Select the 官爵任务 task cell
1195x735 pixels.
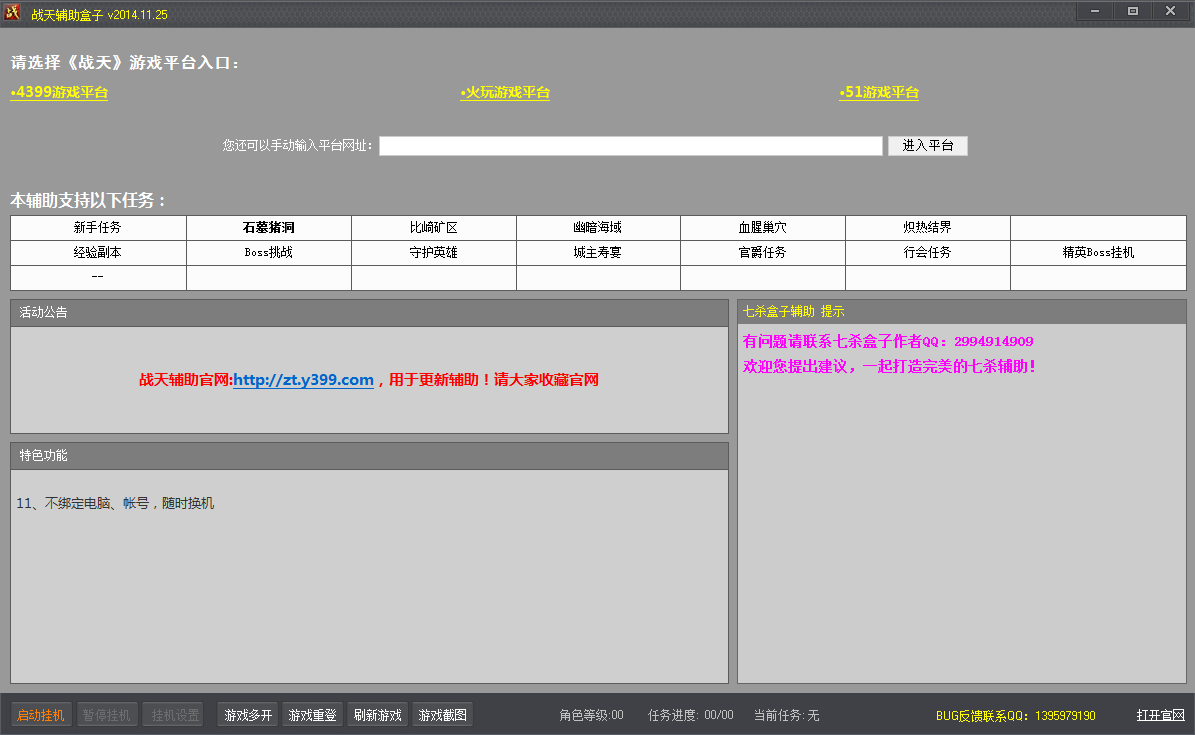tap(763, 252)
